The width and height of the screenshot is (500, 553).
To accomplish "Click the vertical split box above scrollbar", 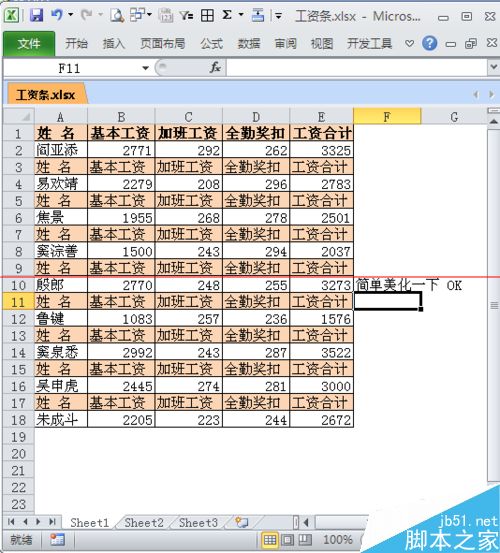I will 494,111.
